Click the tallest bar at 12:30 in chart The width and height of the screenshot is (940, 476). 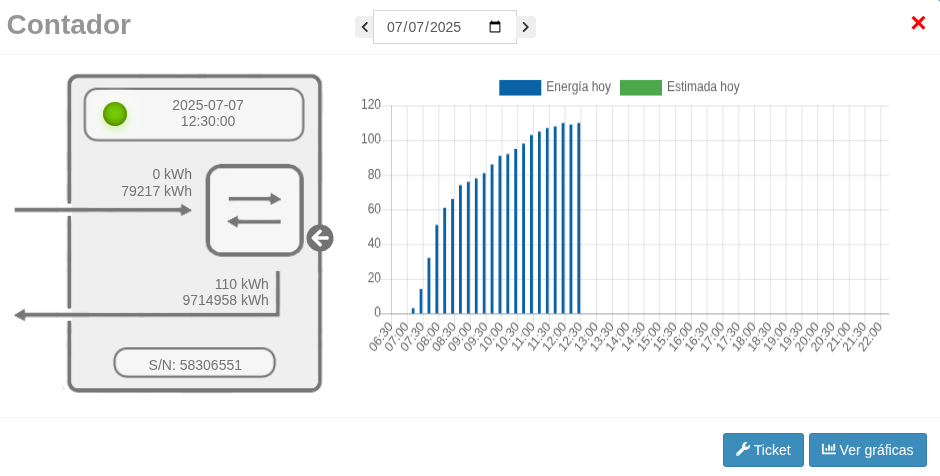pos(579,220)
